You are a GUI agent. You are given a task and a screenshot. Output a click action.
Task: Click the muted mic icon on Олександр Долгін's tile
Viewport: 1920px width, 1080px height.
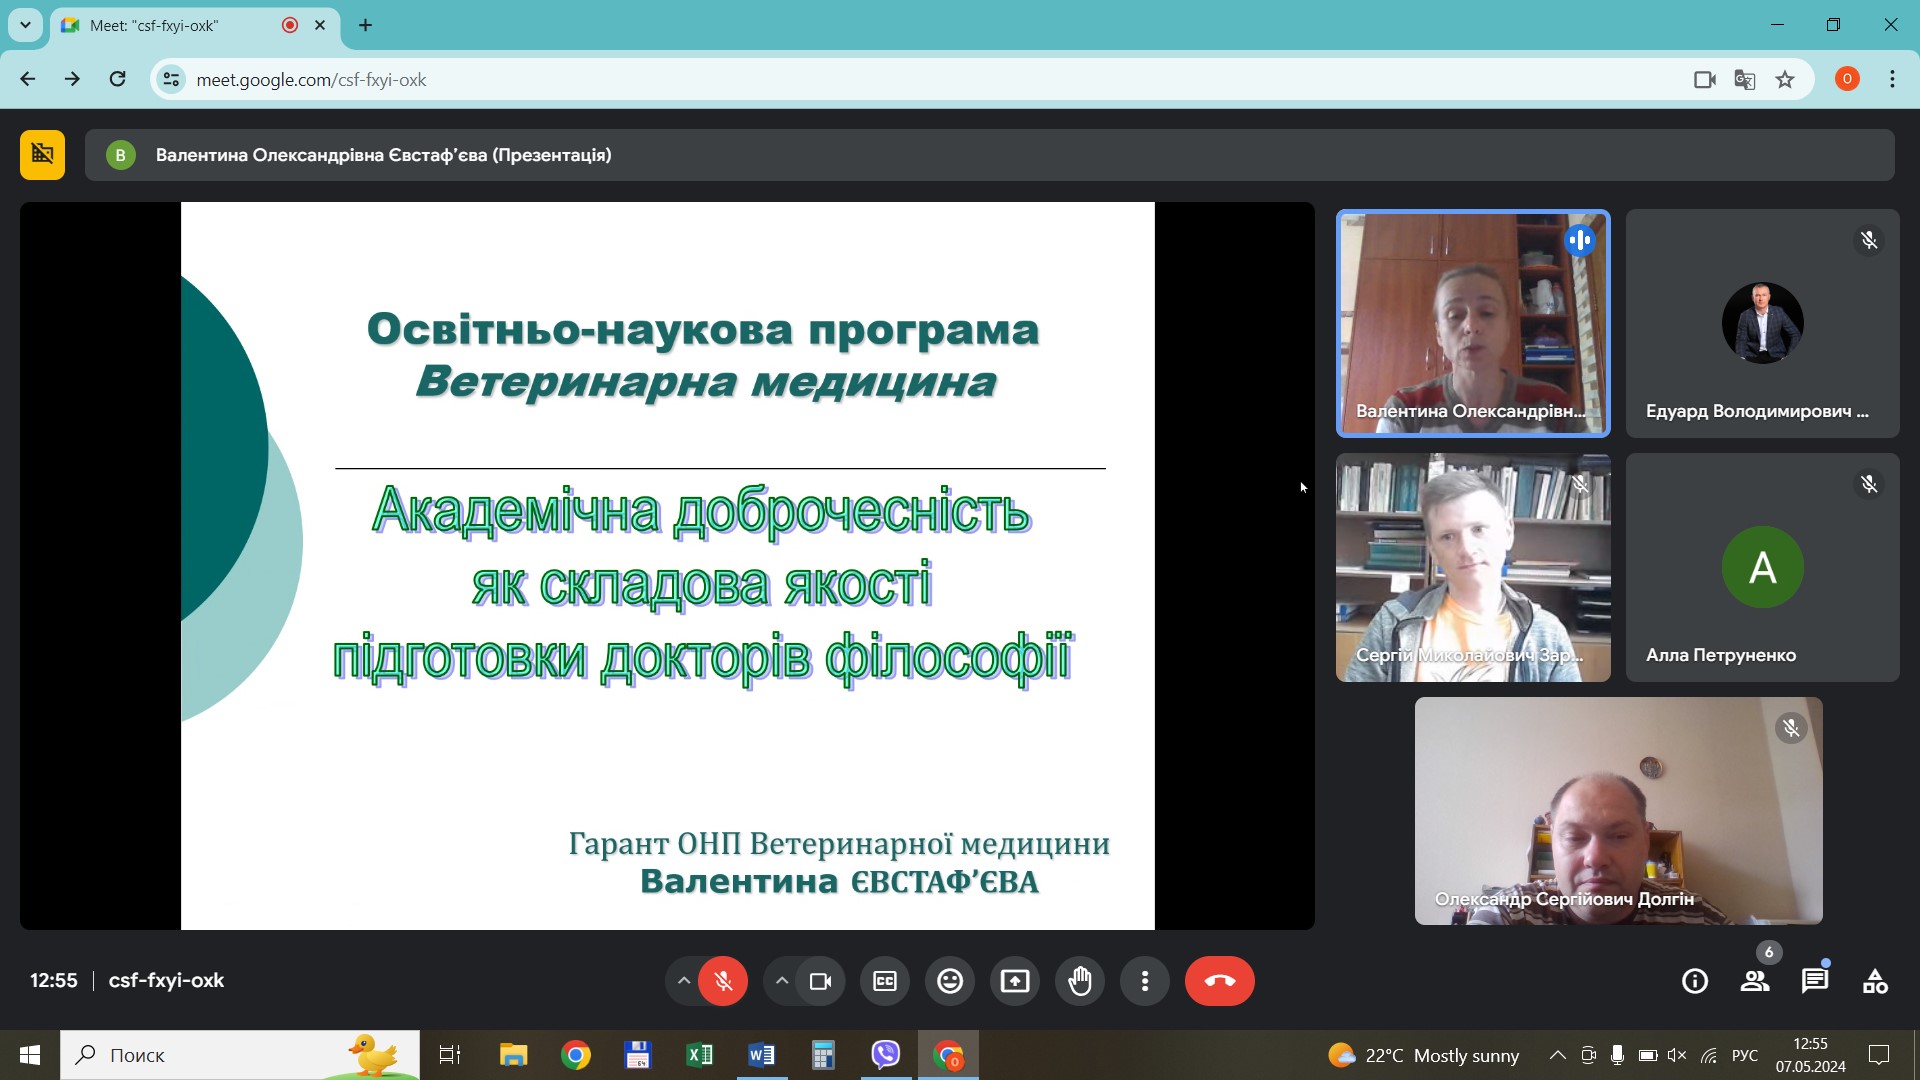click(x=1791, y=728)
